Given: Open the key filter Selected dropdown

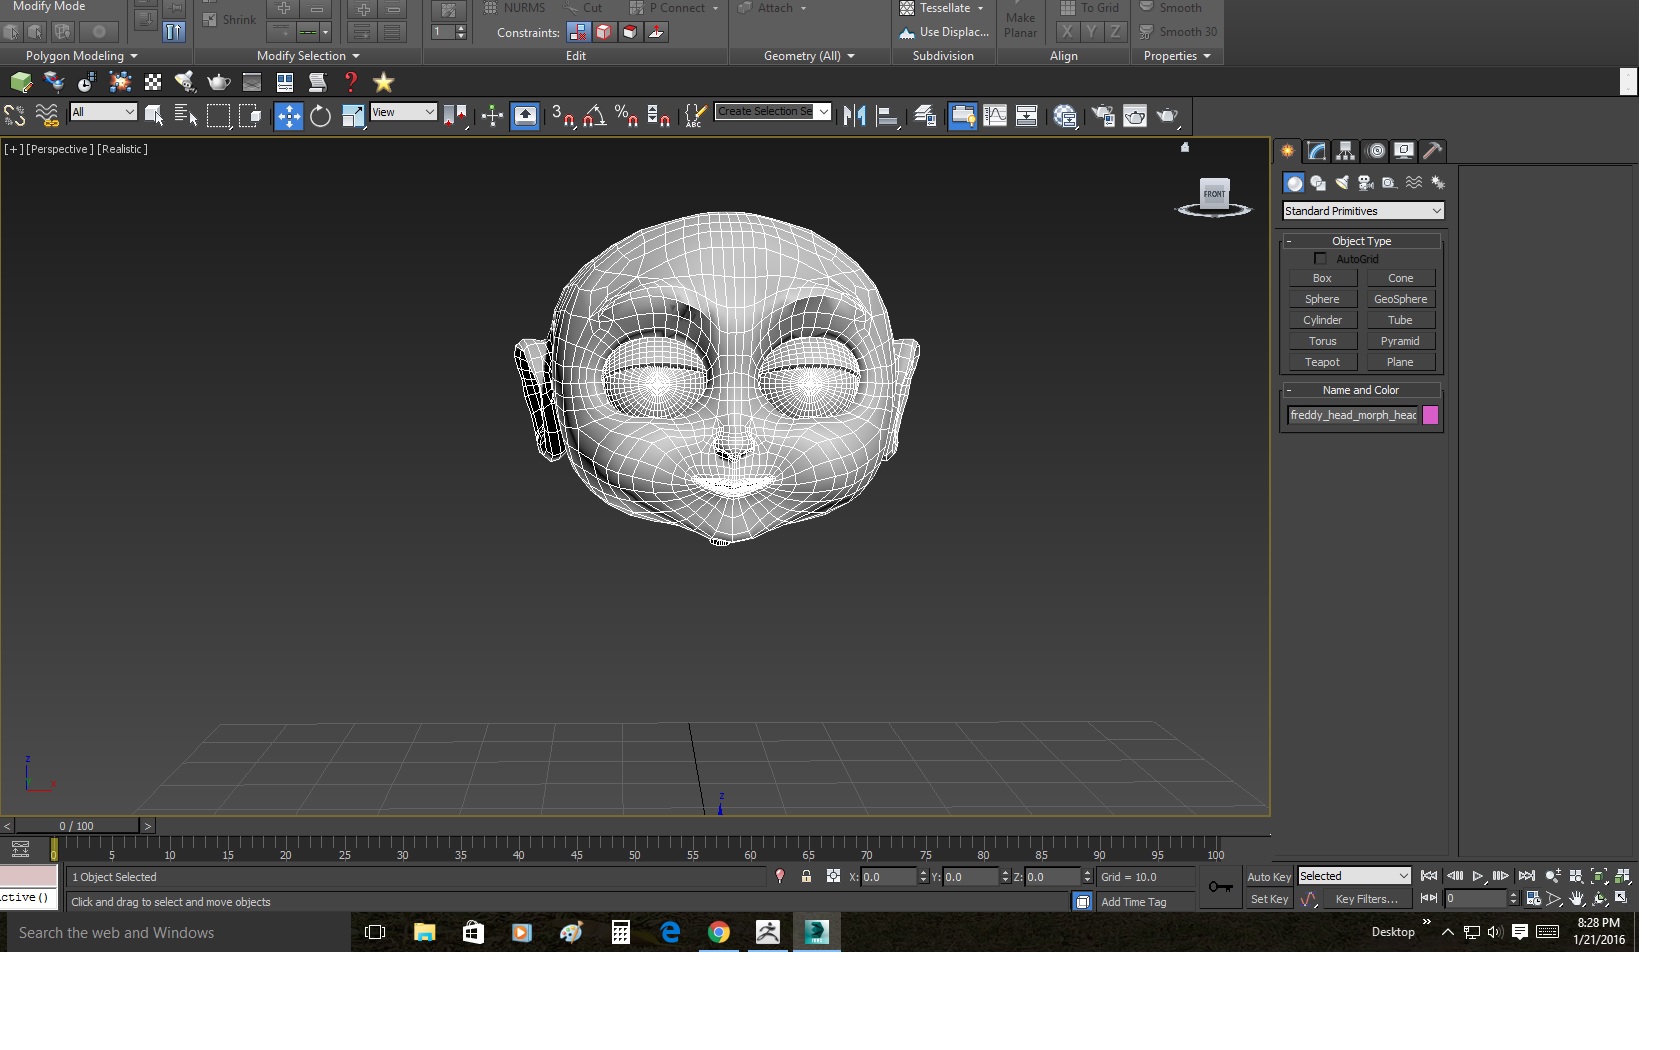Looking at the screenshot, I should pos(1353,876).
